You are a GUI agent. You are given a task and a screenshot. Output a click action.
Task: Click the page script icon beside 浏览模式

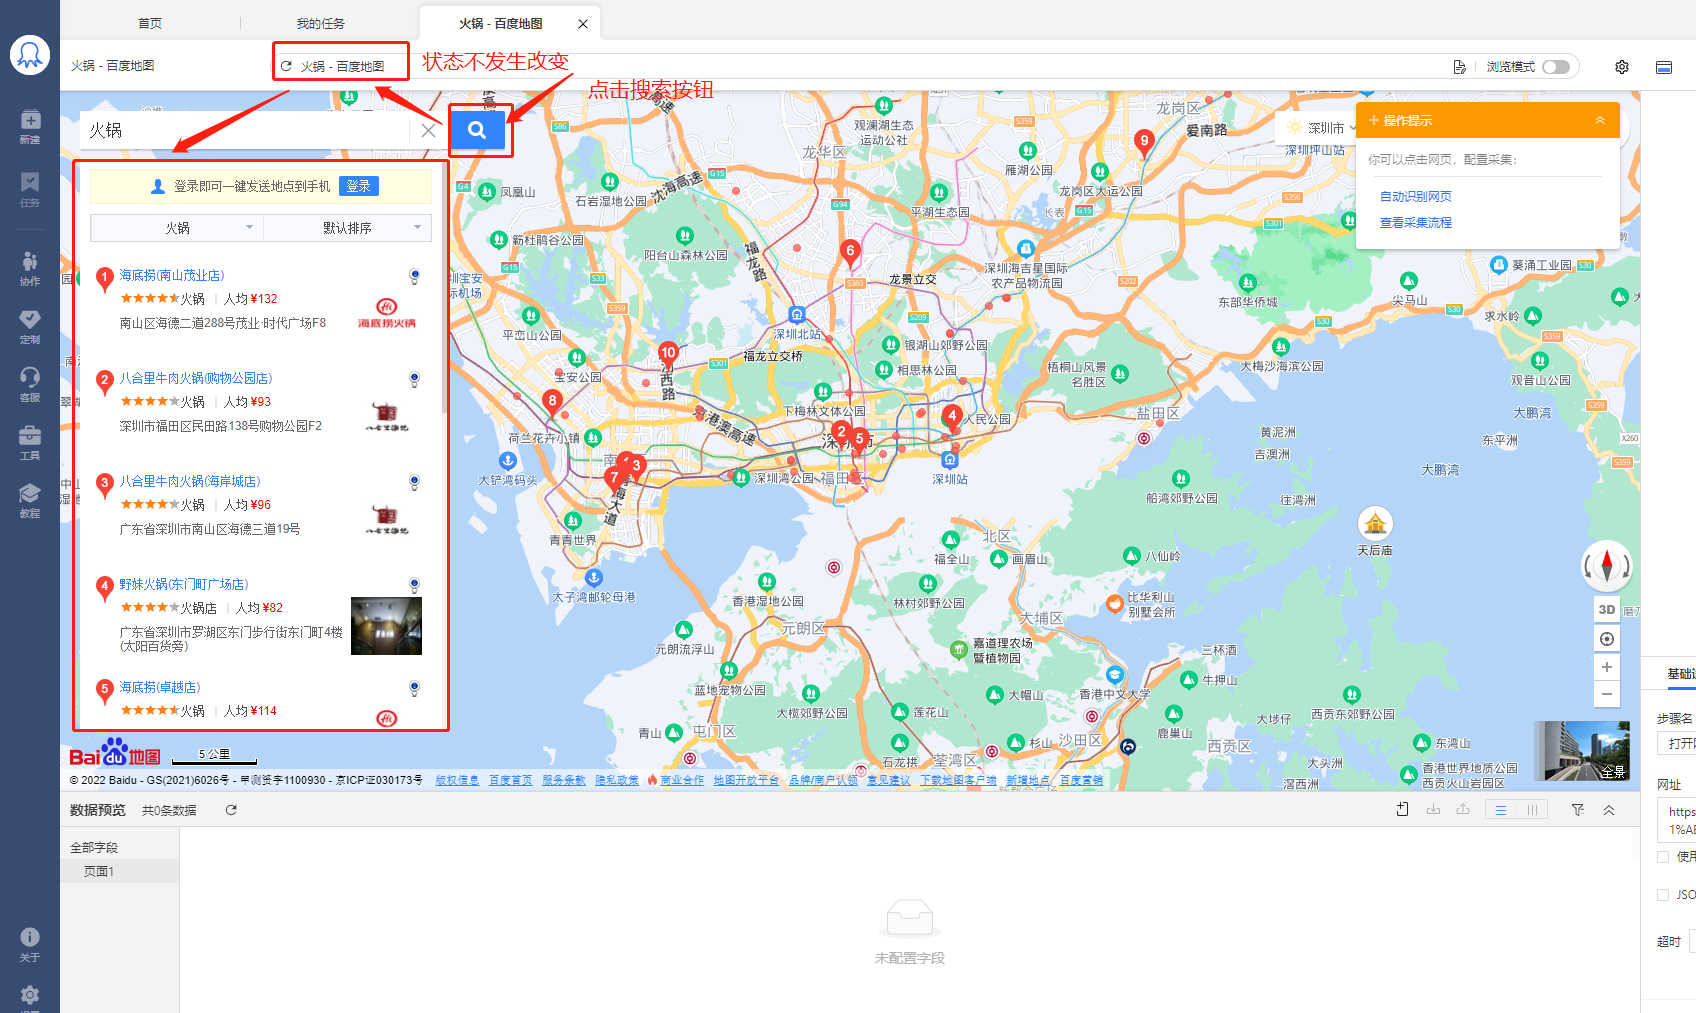(1460, 67)
